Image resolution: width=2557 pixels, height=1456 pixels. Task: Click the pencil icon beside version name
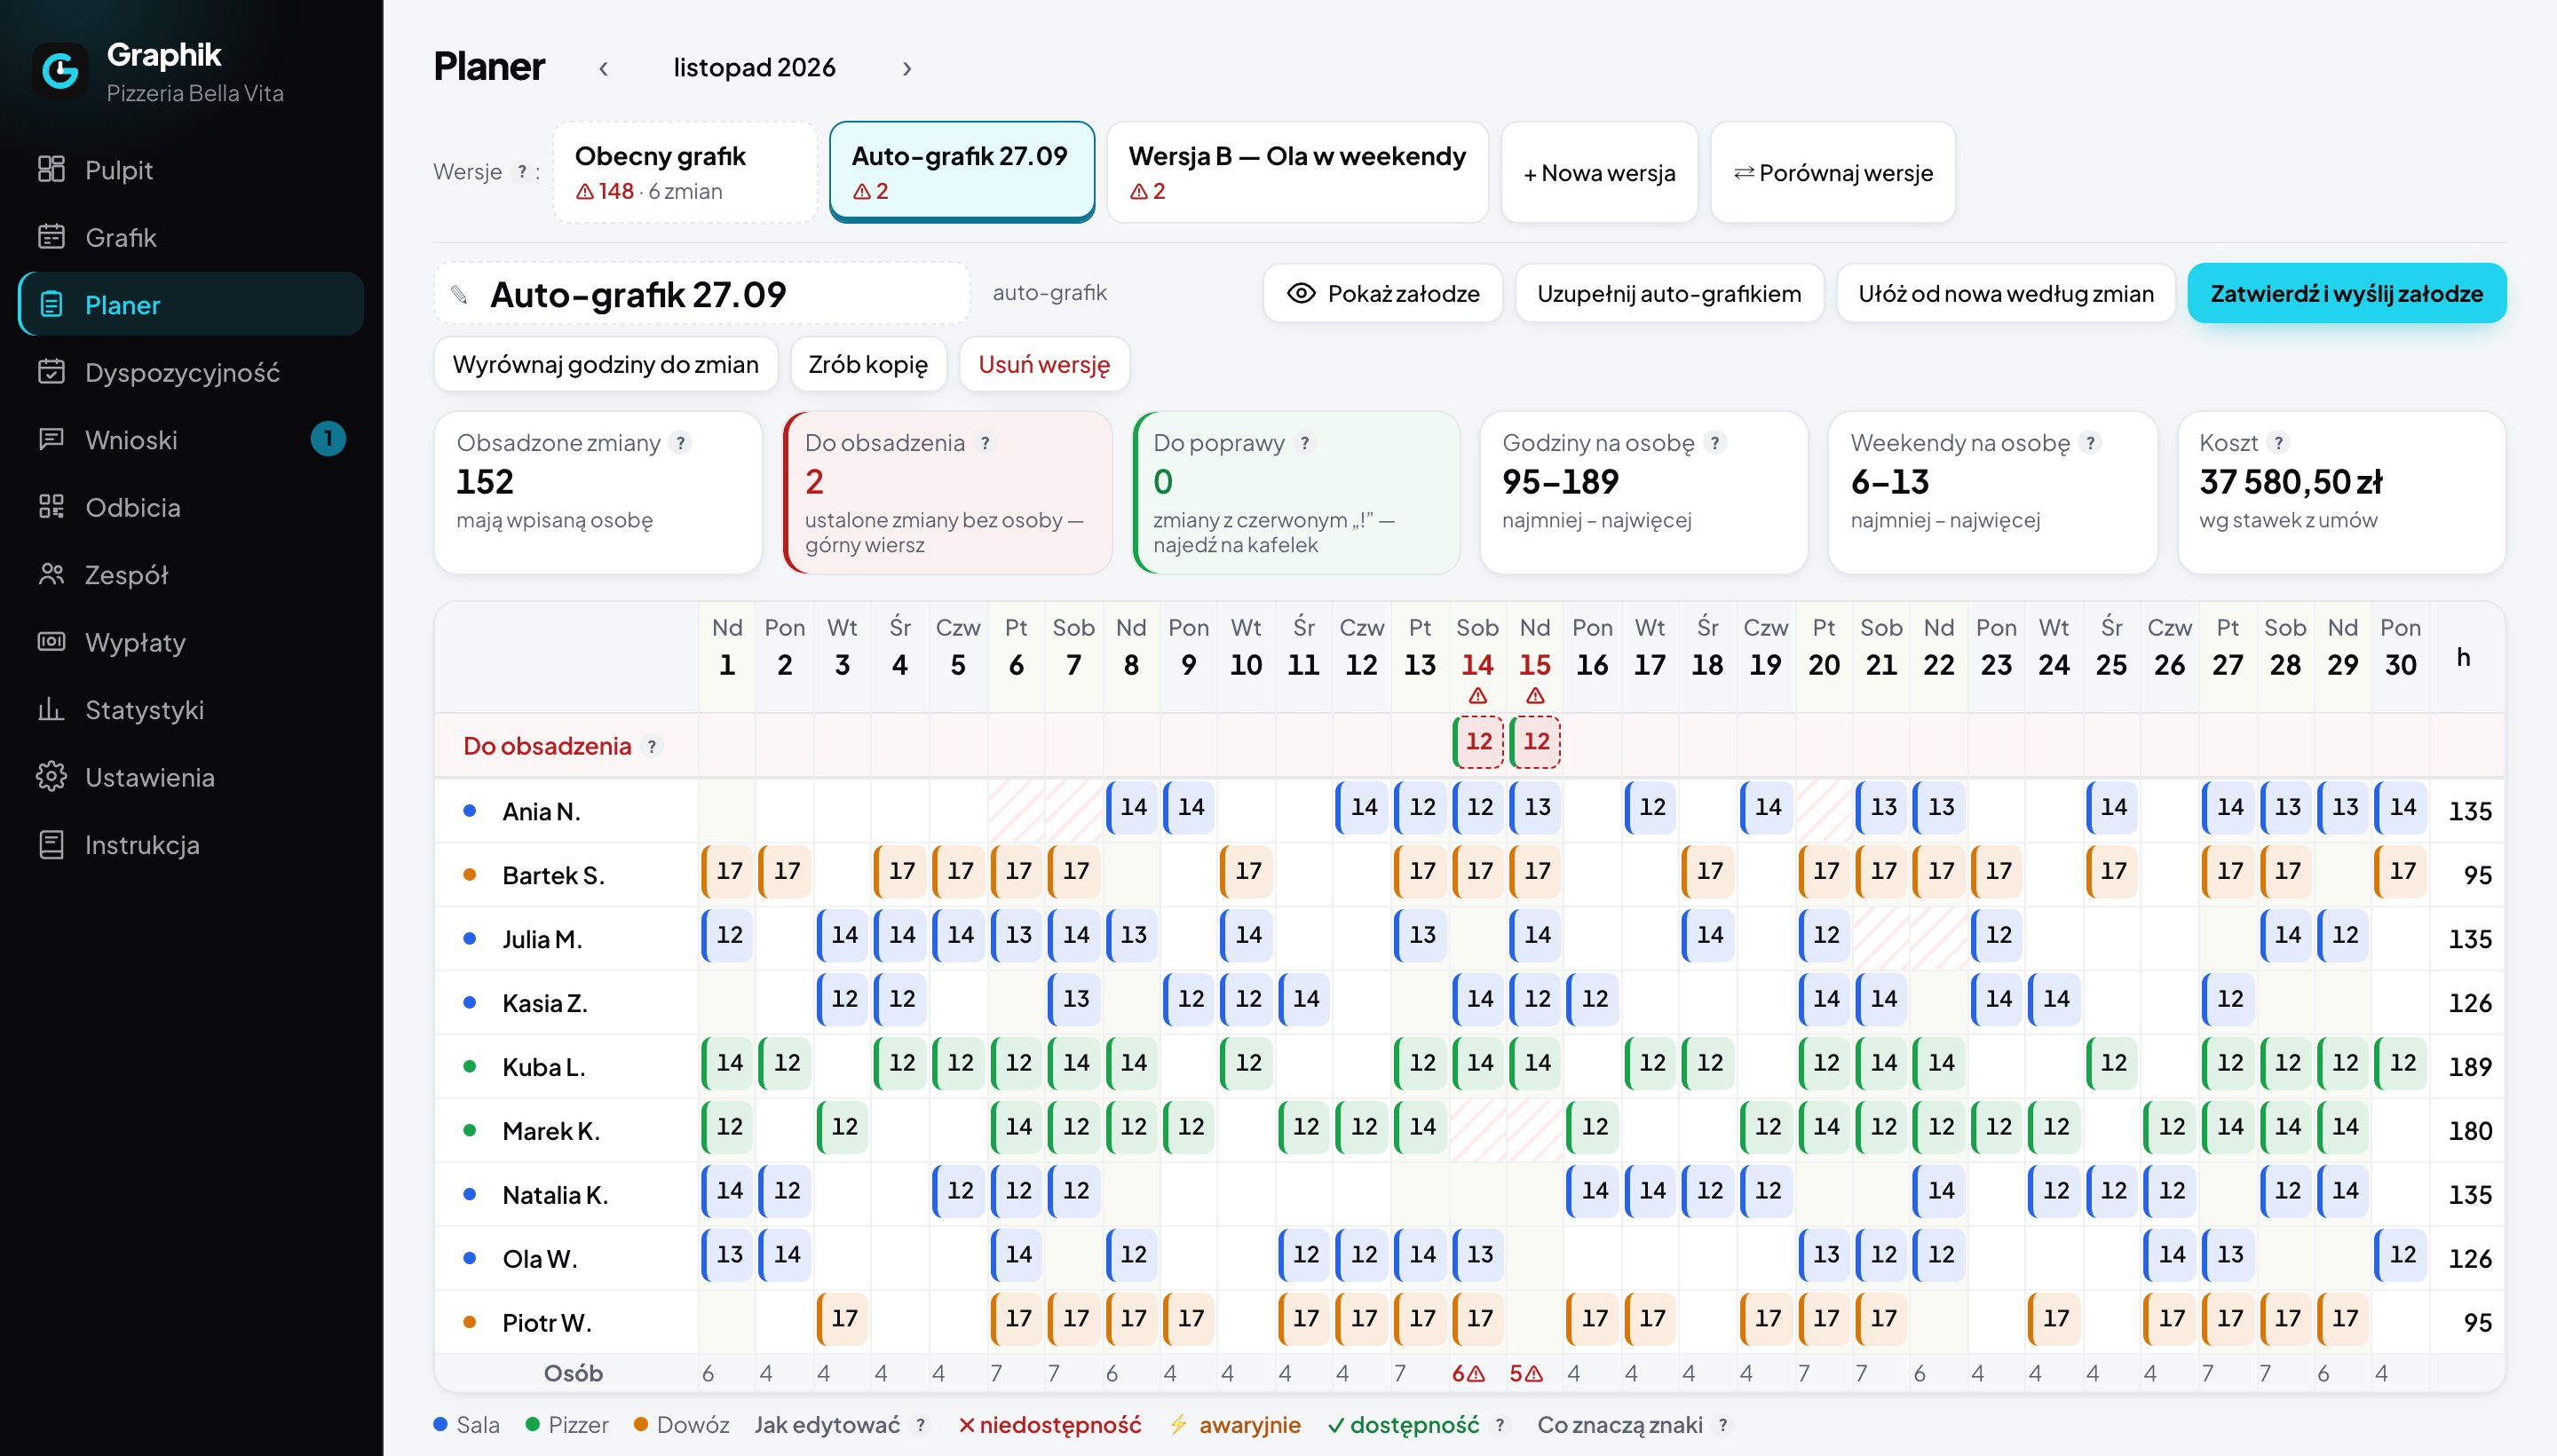pos(459,294)
